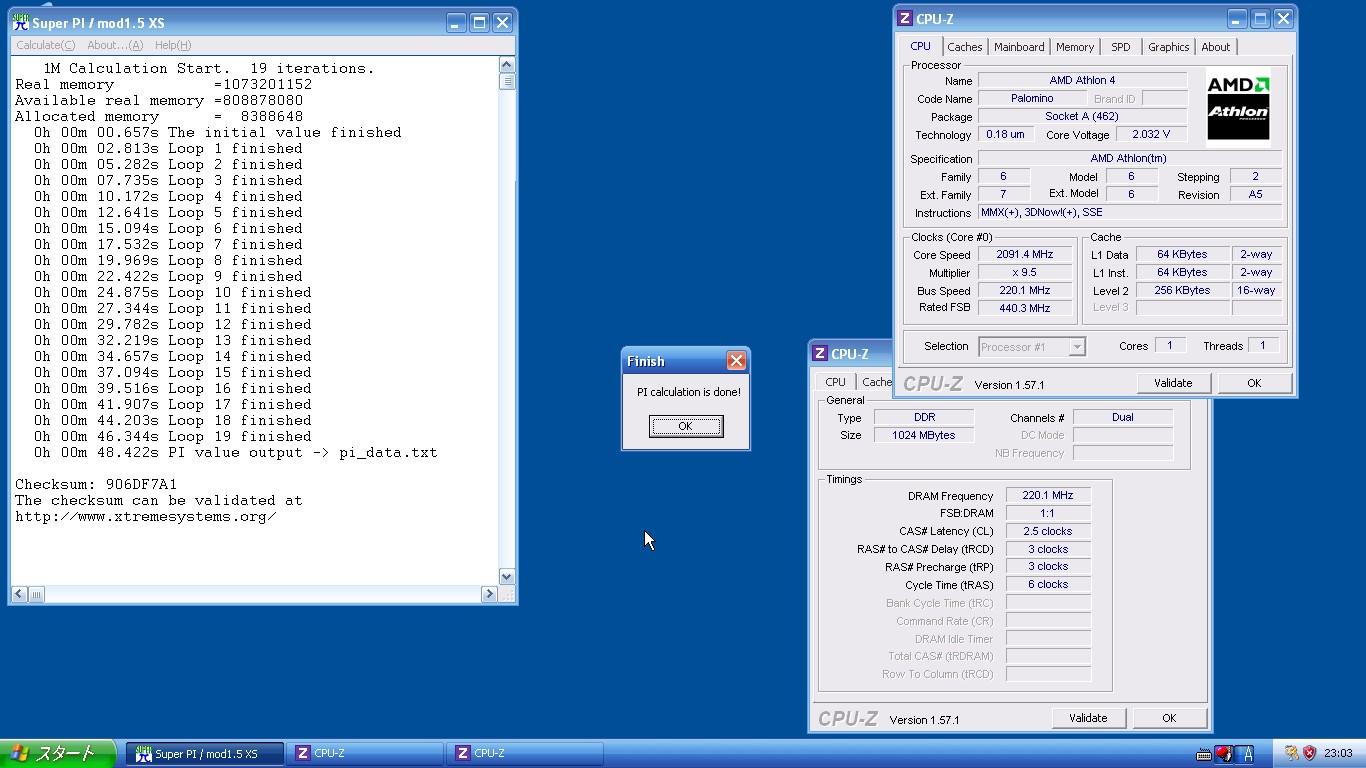Select the CPU tab in rear CPU-Z window
The image size is (1366, 768).
point(835,382)
